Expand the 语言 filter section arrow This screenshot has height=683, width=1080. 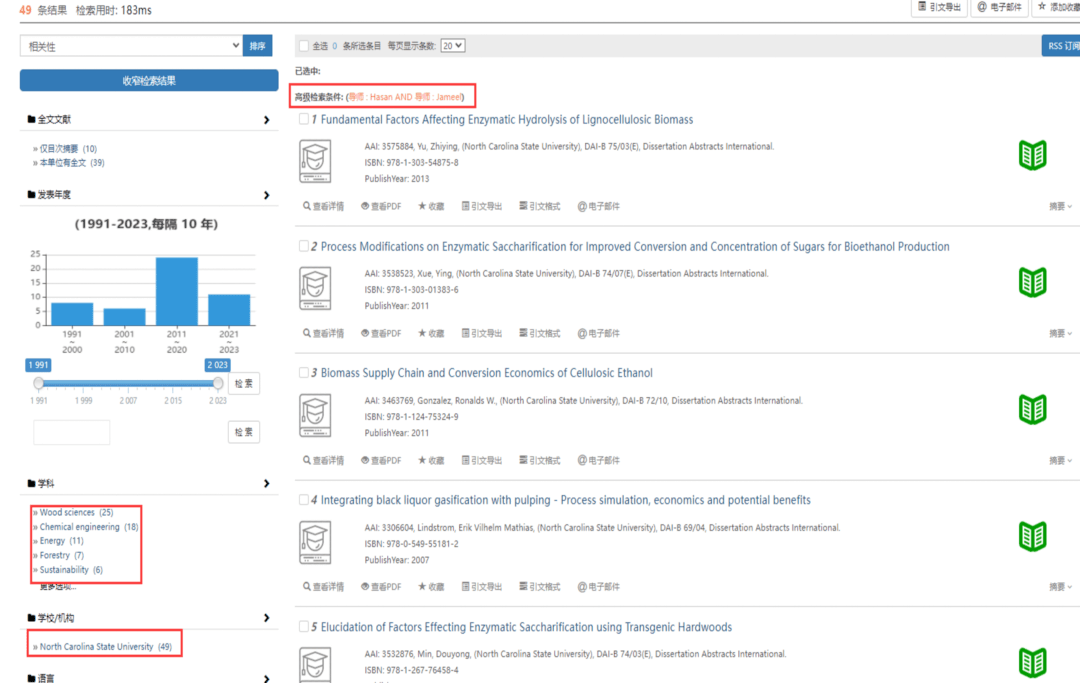(267, 678)
